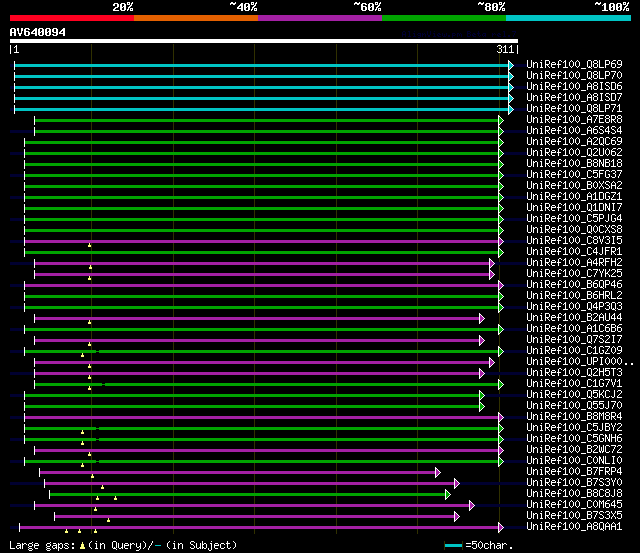Click the UniRef100_B2WC72 label
The image size is (640, 553).
(x=574, y=450)
